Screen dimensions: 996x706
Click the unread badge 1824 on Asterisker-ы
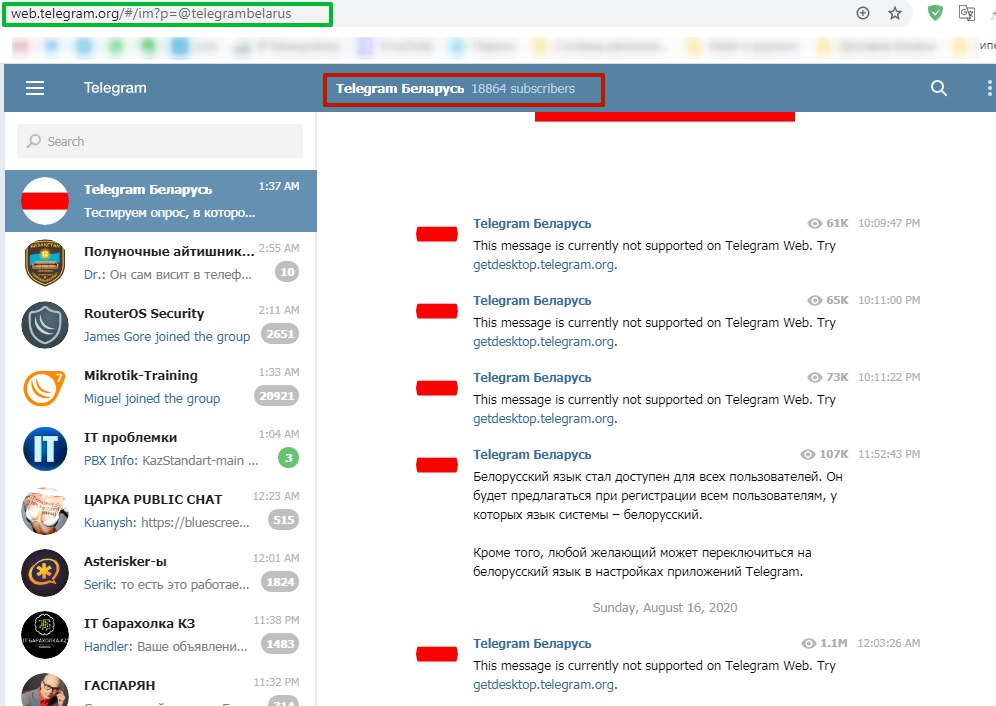coord(280,581)
